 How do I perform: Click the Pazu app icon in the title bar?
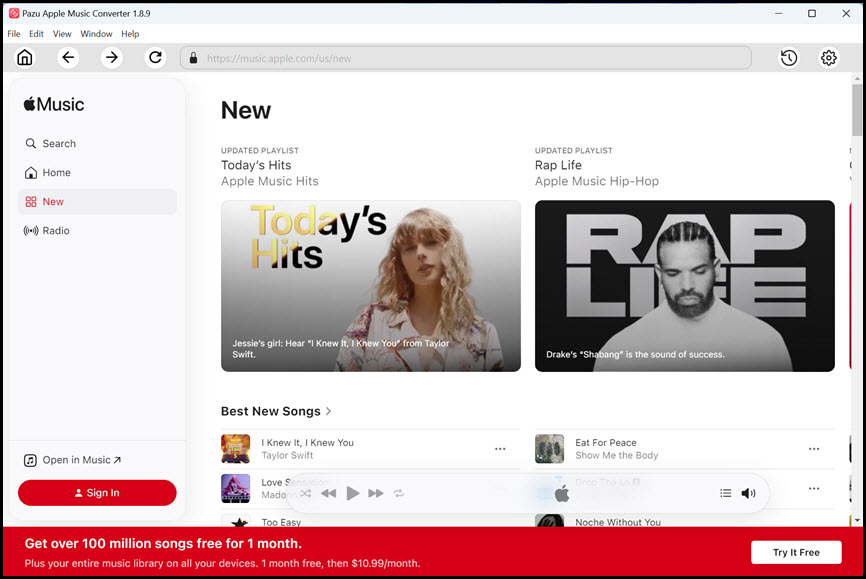tap(14, 13)
